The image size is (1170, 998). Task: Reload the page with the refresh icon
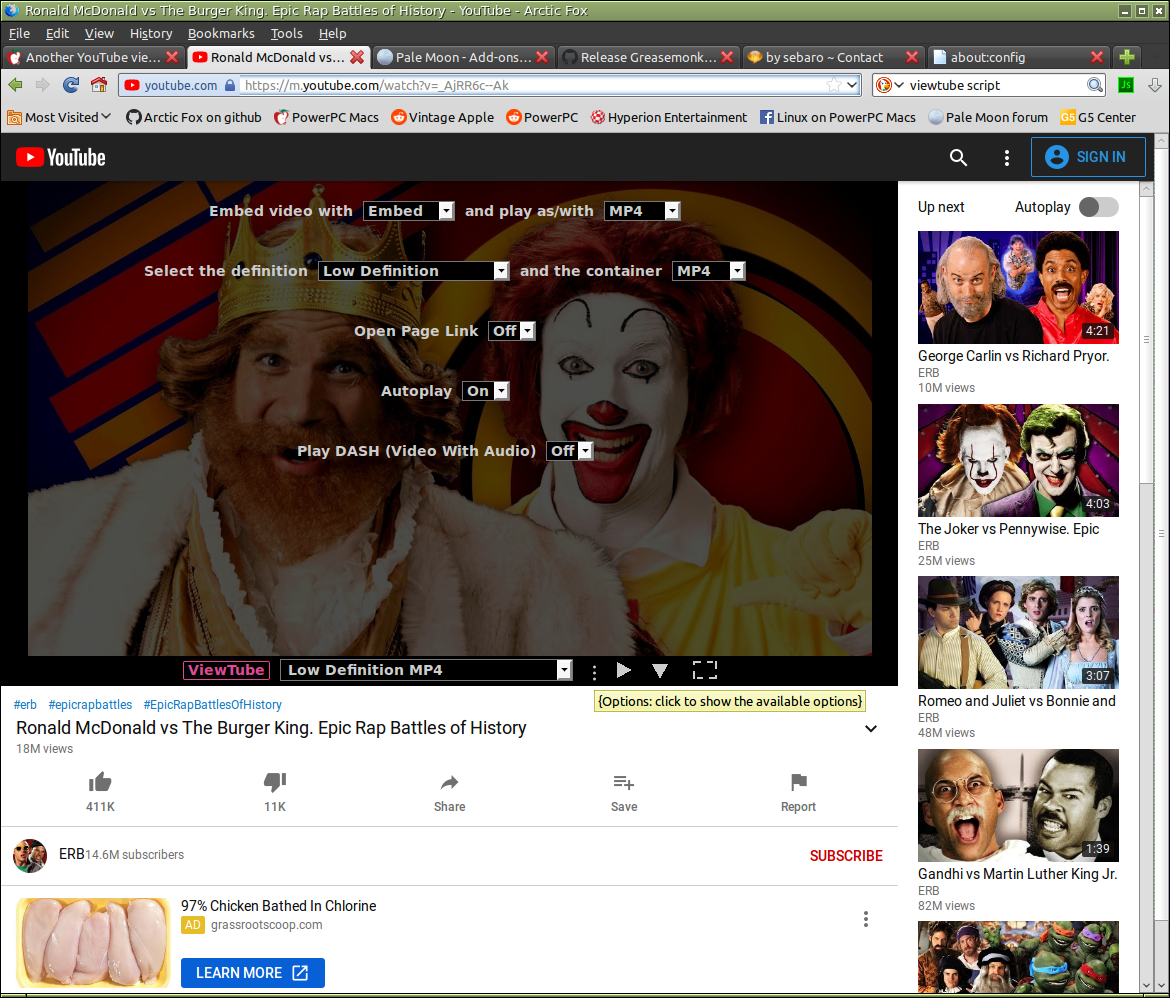[71, 85]
